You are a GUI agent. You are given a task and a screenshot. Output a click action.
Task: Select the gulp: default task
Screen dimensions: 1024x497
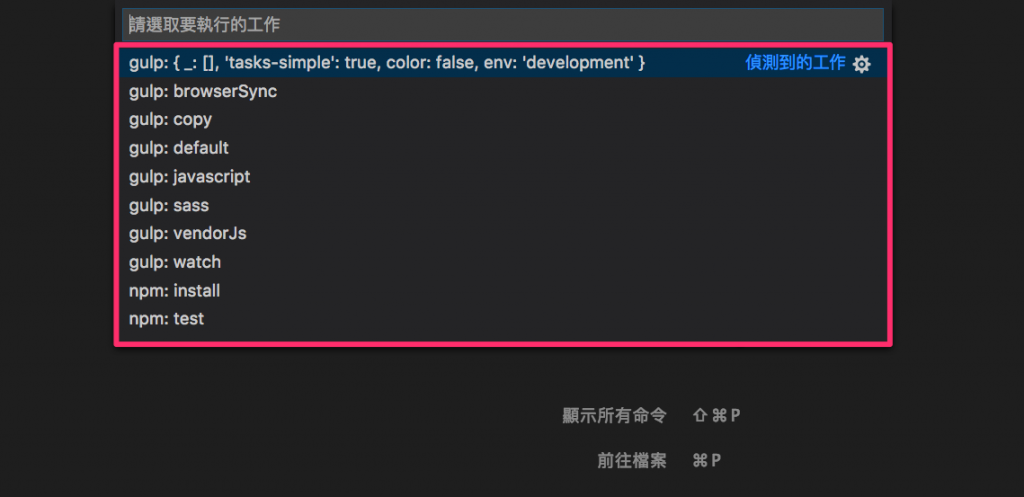click(503, 148)
